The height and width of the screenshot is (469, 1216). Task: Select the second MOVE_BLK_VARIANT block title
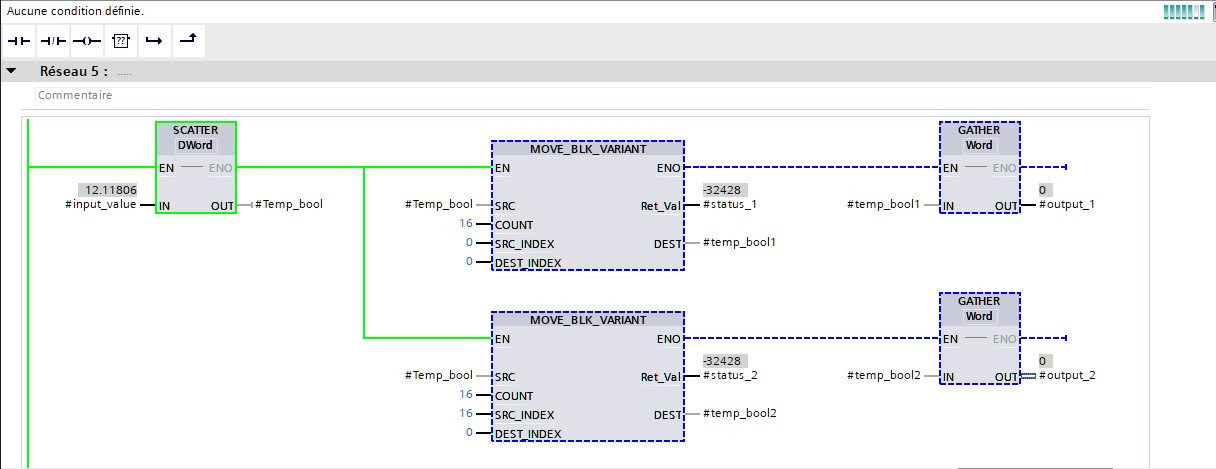coord(588,320)
